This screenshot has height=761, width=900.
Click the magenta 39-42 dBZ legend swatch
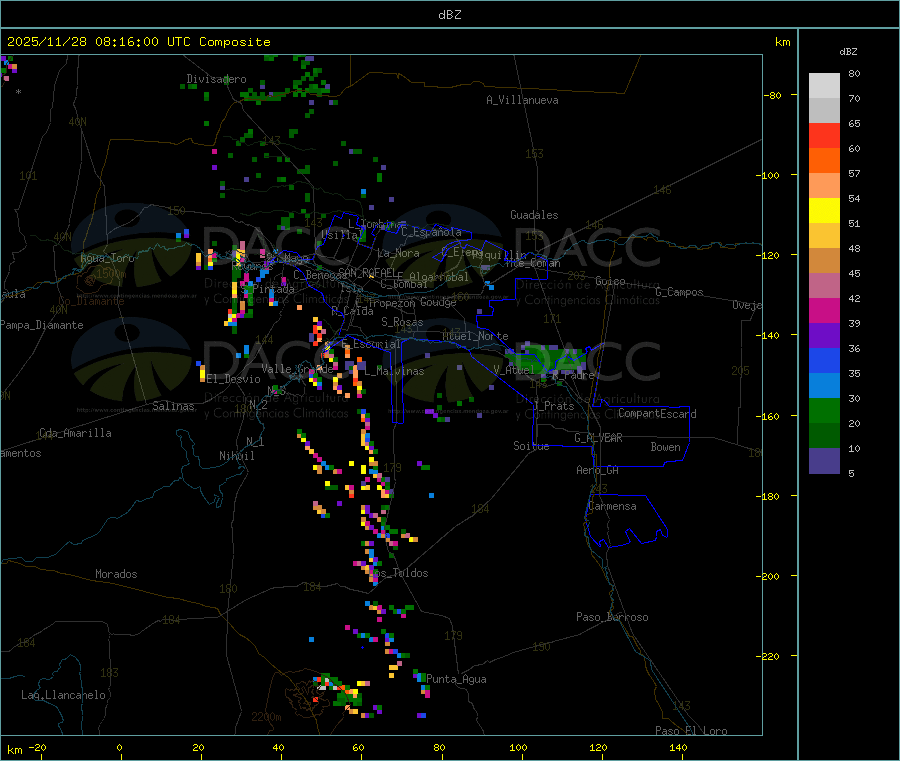824,310
